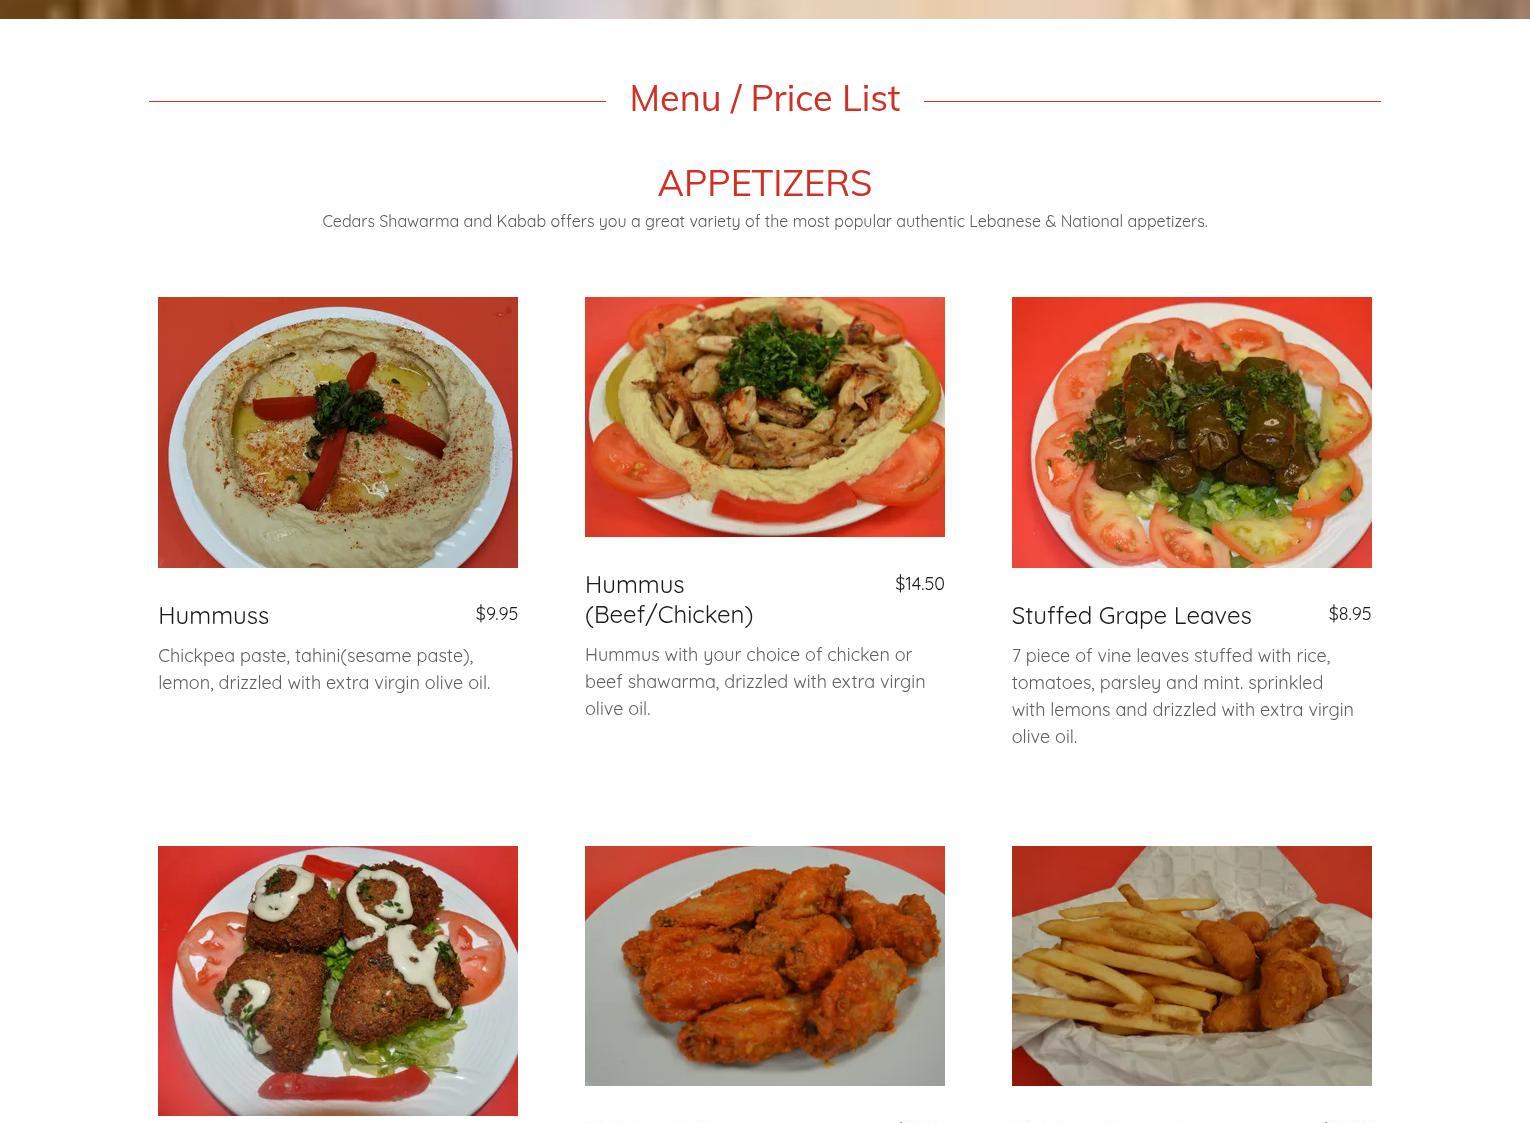
Task: Open the buffalo chicken wings photo
Action: [765, 966]
